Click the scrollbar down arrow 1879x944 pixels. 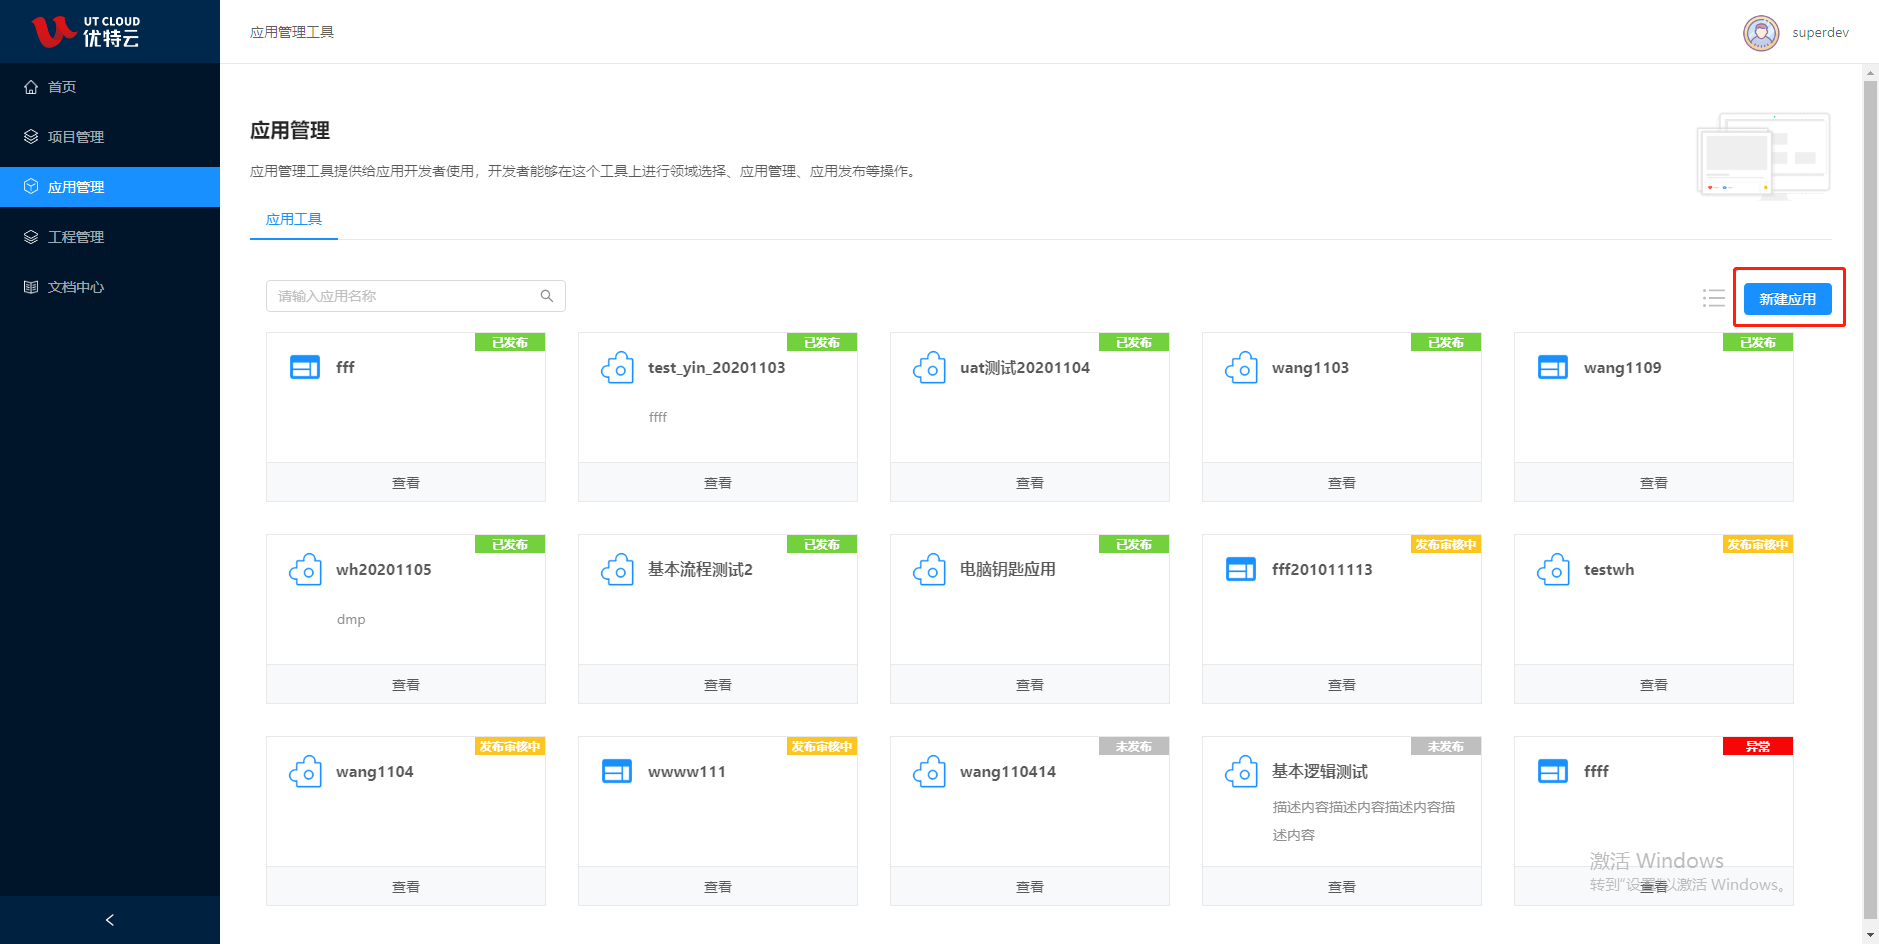coord(1870,935)
